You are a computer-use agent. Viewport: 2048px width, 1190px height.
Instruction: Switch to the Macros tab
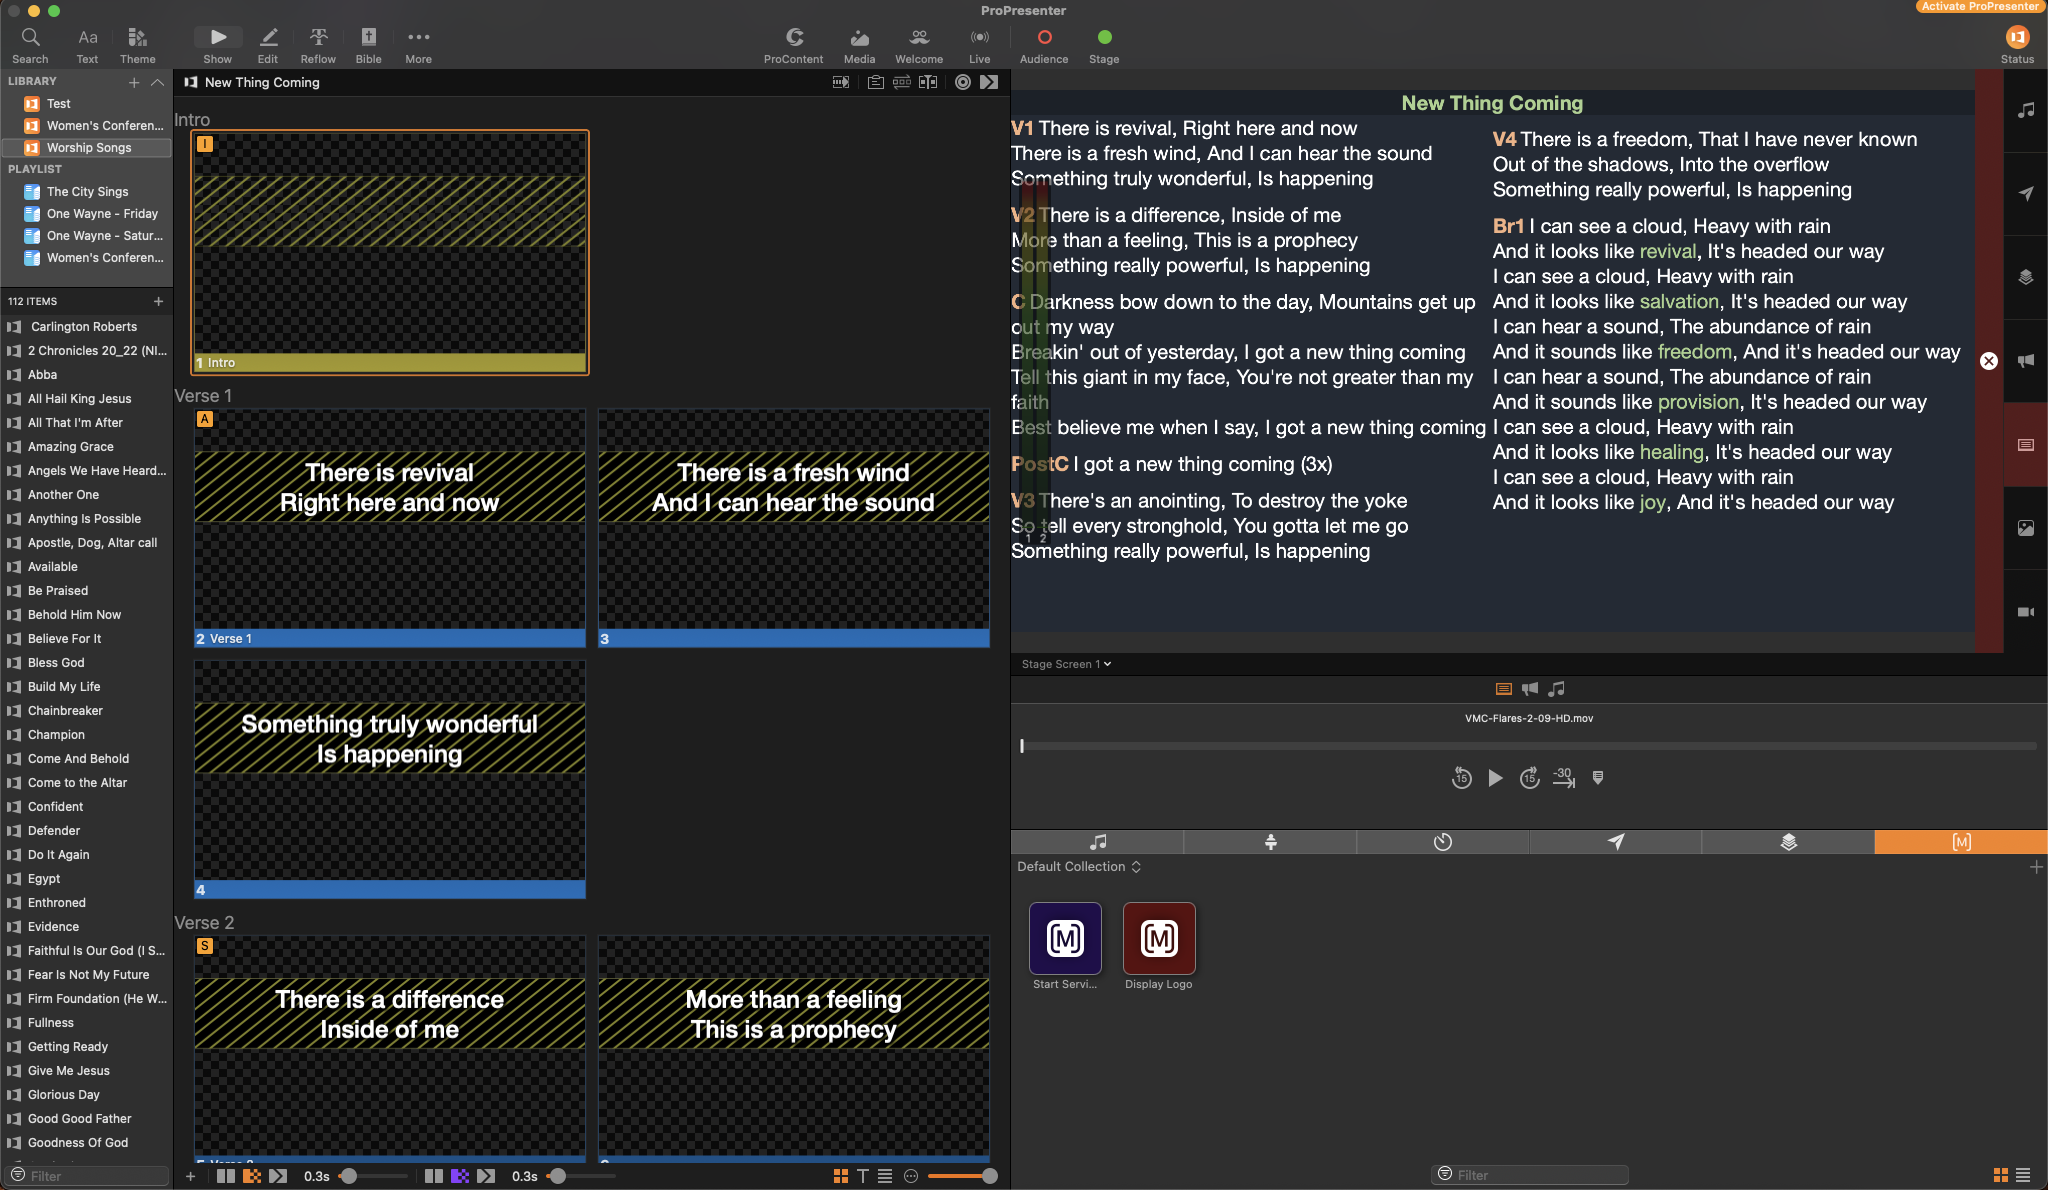[1960, 842]
